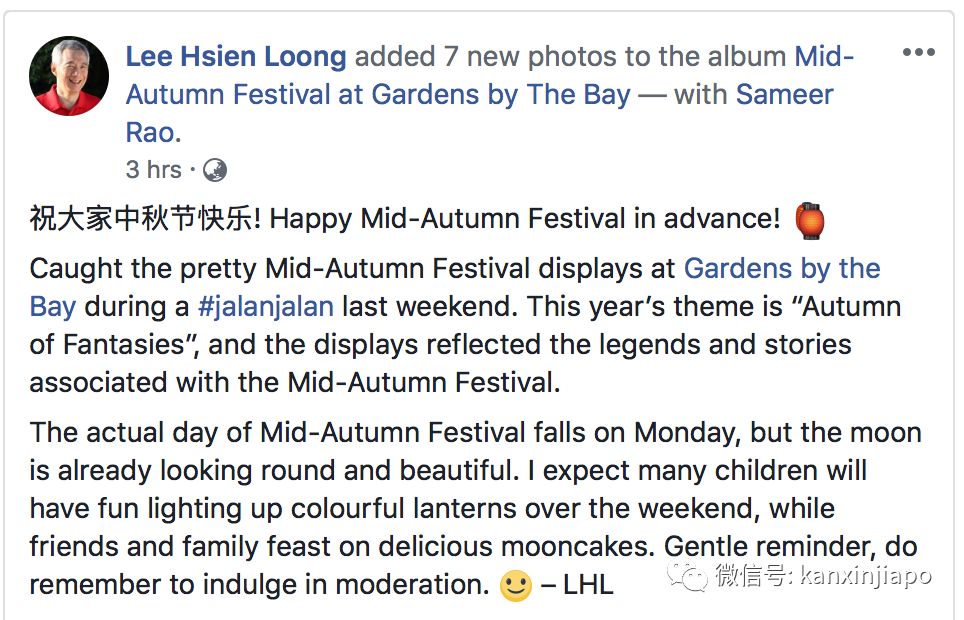
Task: Click the red lantern emoji
Action: (809, 219)
